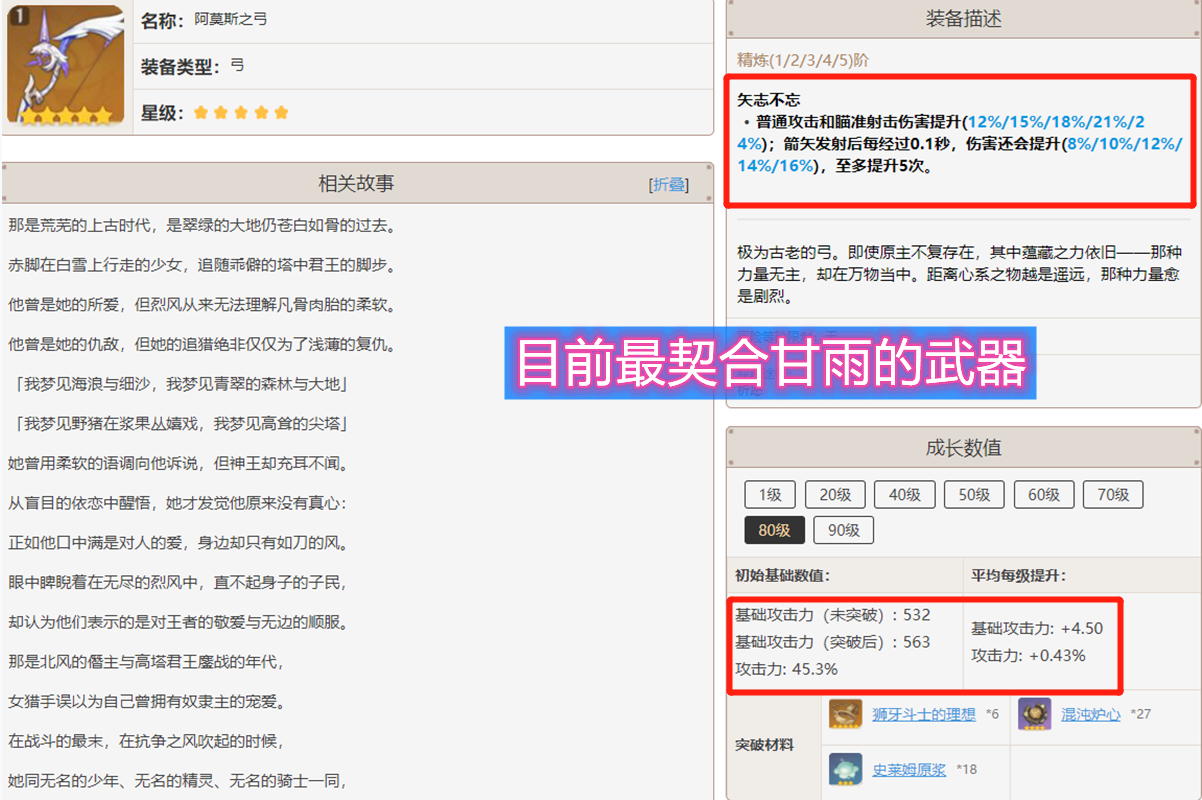Click the 史莱姆原浆 material icon
Image resolution: width=1202 pixels, height=800 pixels.
click(x=846, y=770)
